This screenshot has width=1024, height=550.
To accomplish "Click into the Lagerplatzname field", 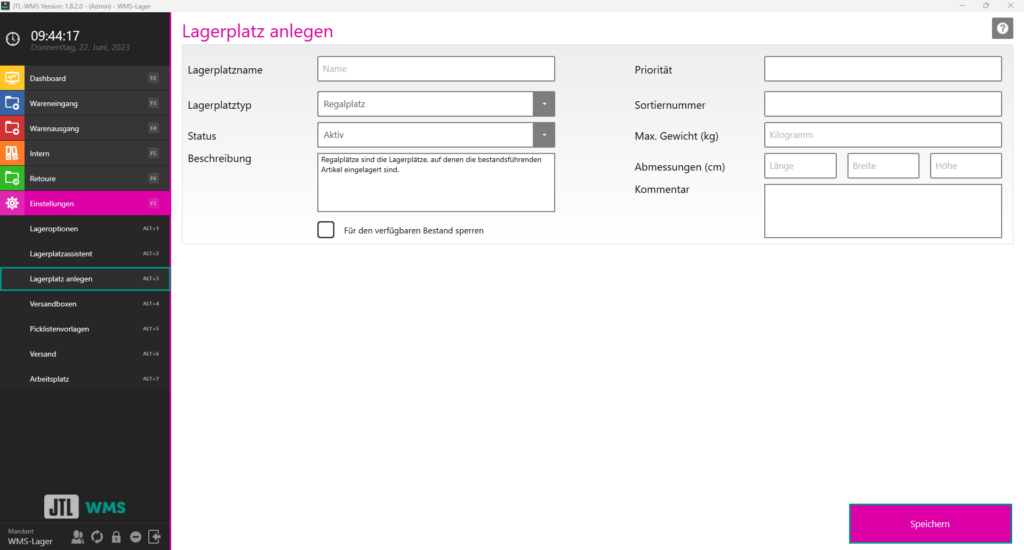I will (x=436, y=69).
